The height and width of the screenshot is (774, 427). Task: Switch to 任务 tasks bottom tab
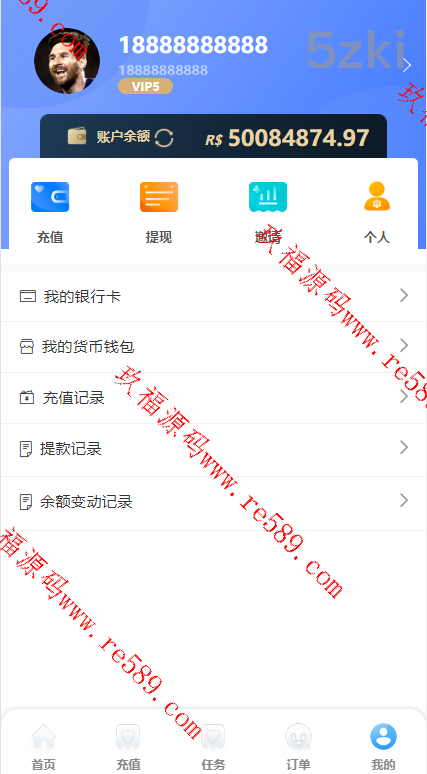[213, 747]
